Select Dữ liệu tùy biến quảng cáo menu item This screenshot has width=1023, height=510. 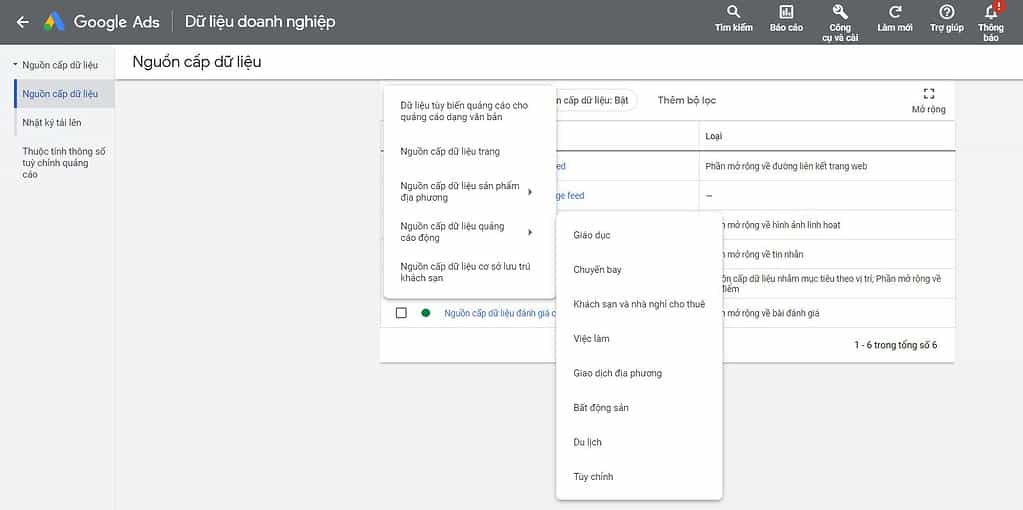470,112
